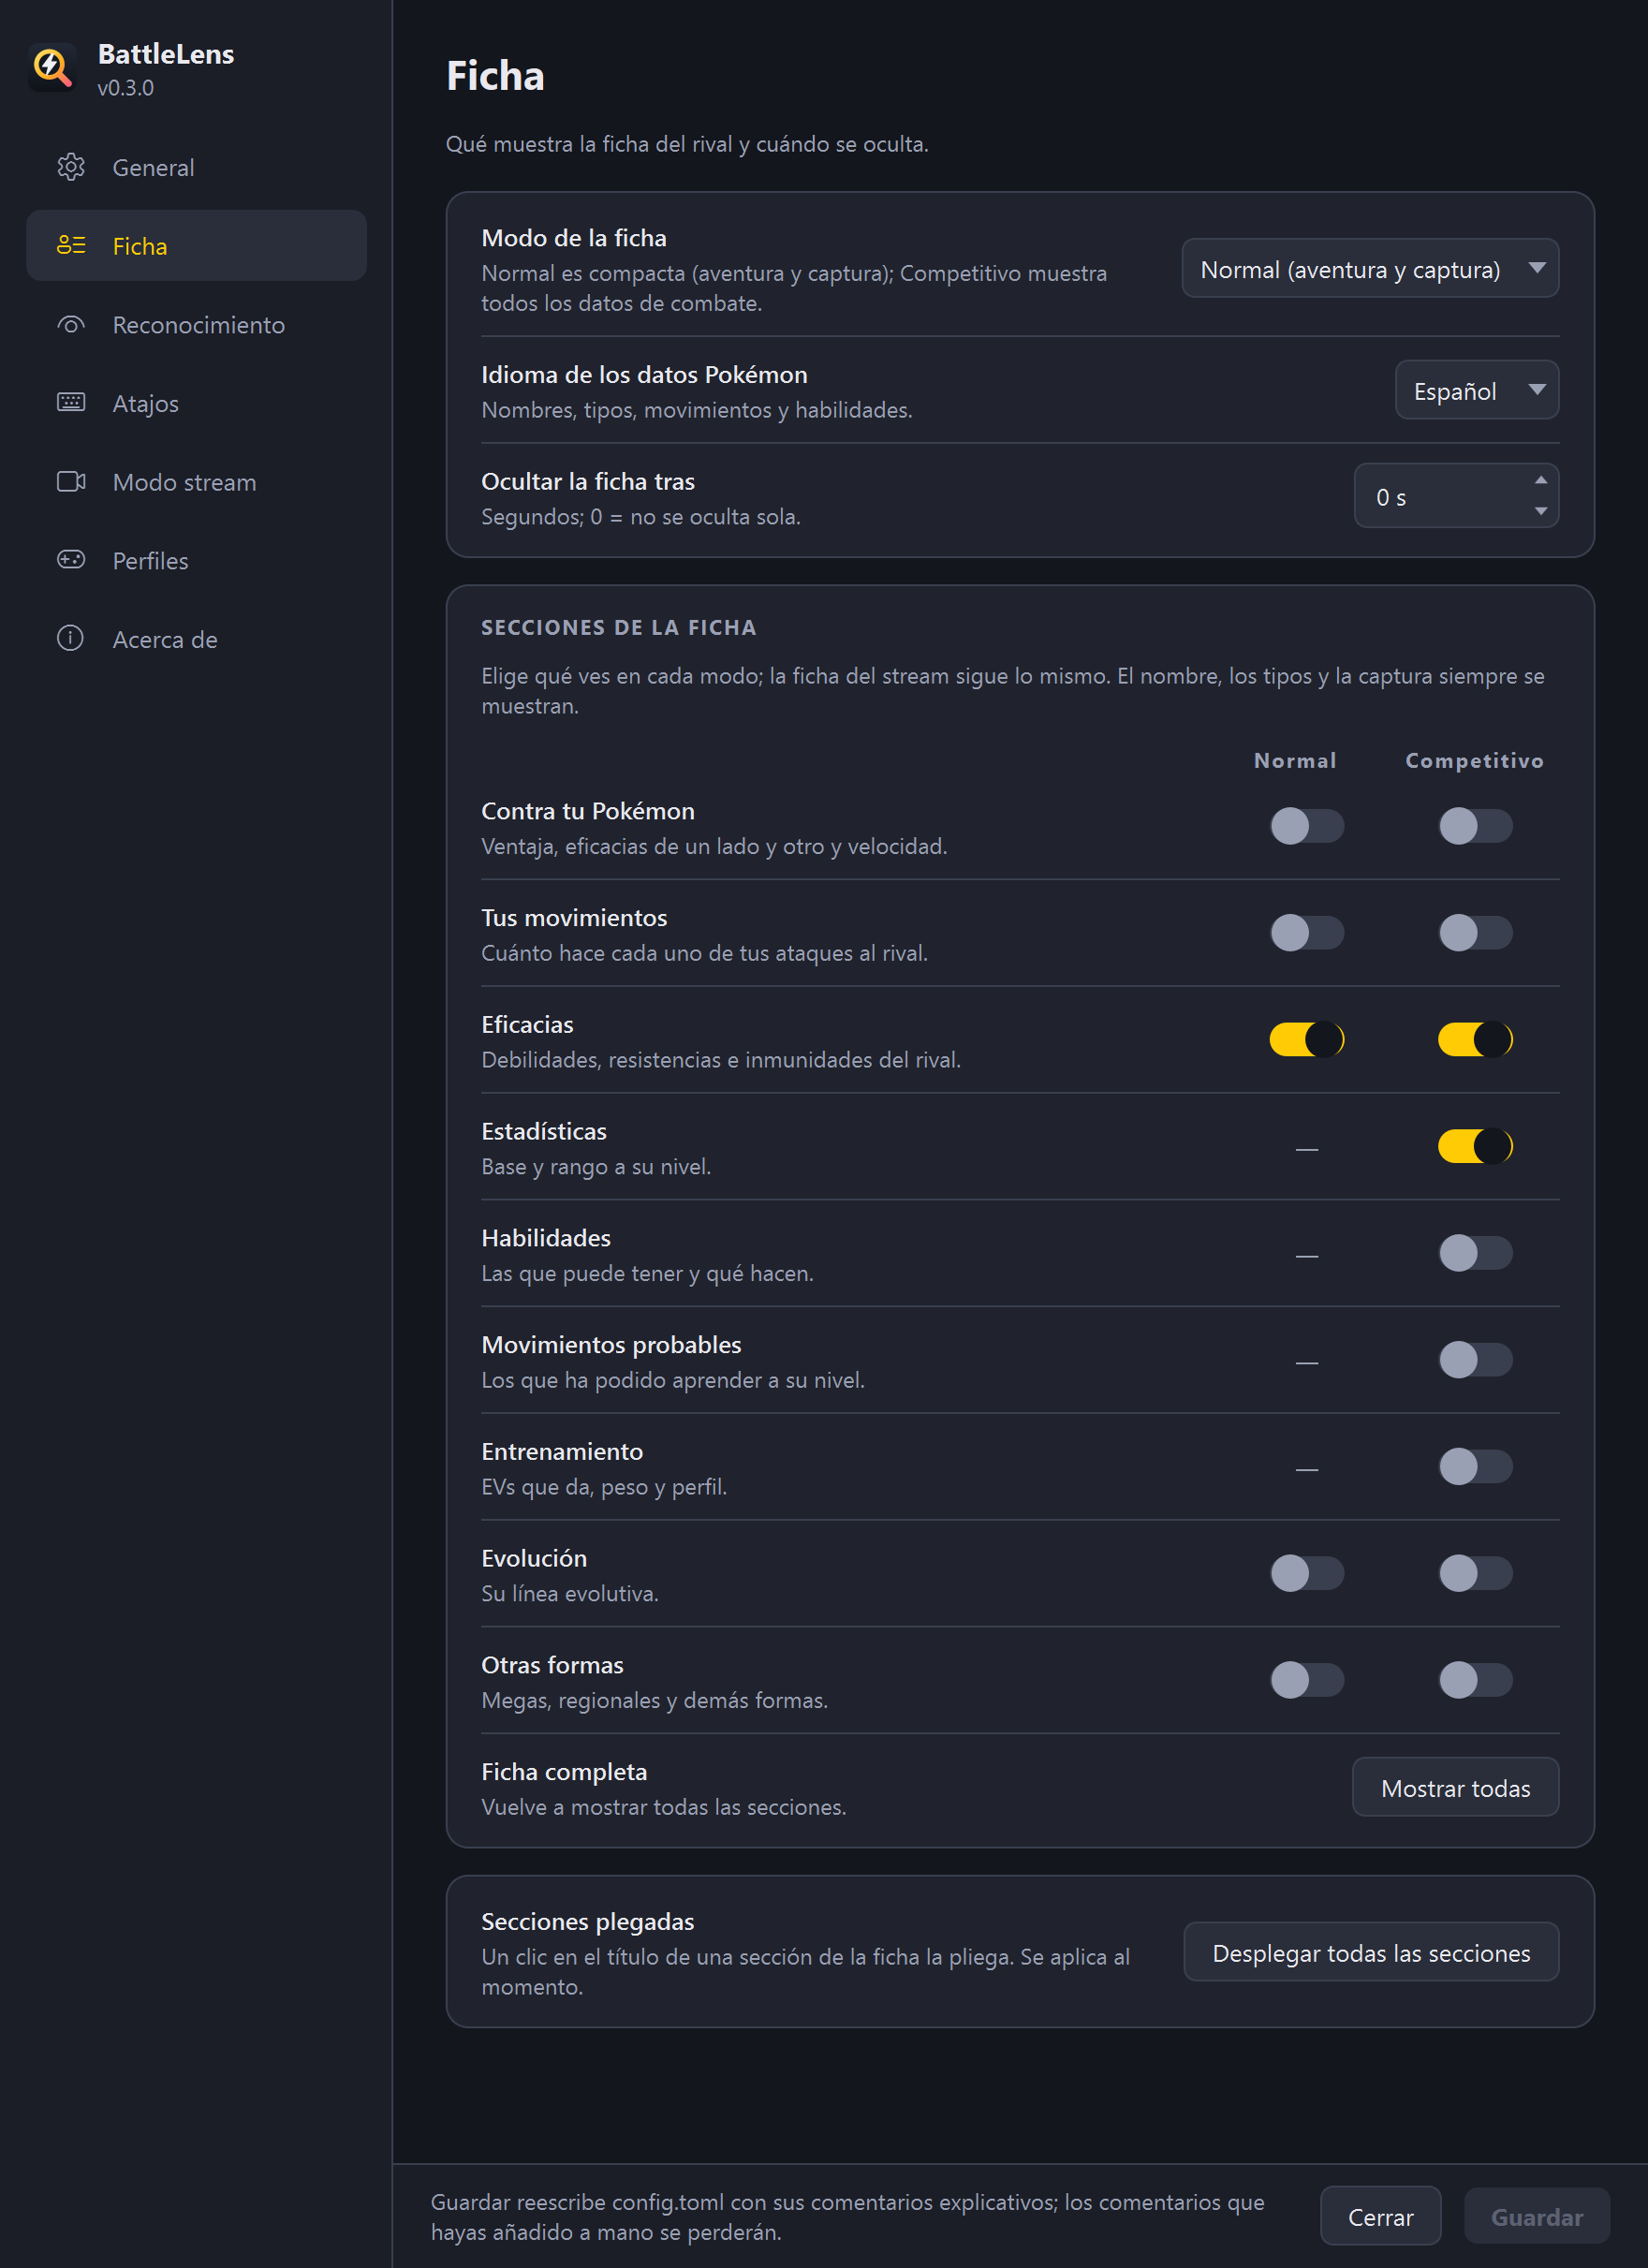1648x2268 pixels.
Task: Turn on Entrenamiento in Competitivo mode
Action: pyautogui.click(x=1475, y=1467)
